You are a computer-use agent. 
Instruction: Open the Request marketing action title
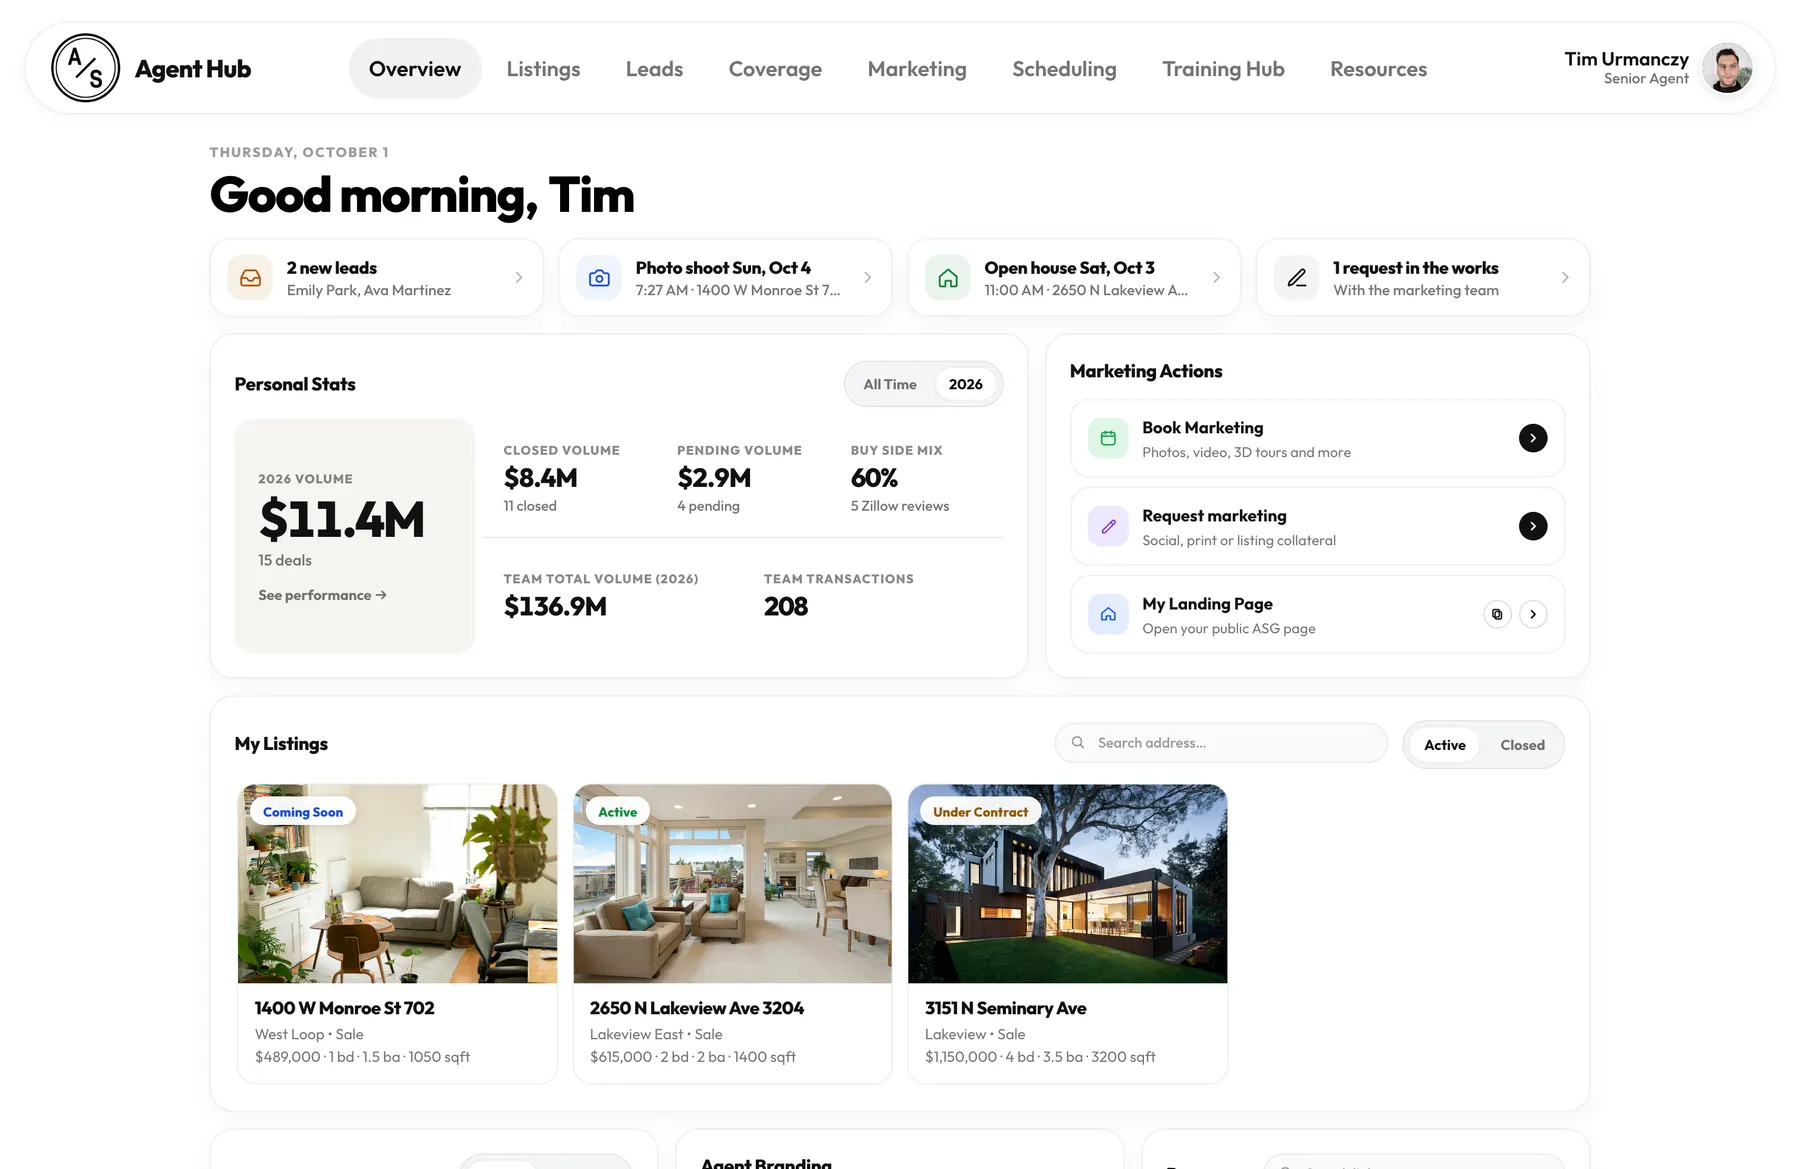1214,516
